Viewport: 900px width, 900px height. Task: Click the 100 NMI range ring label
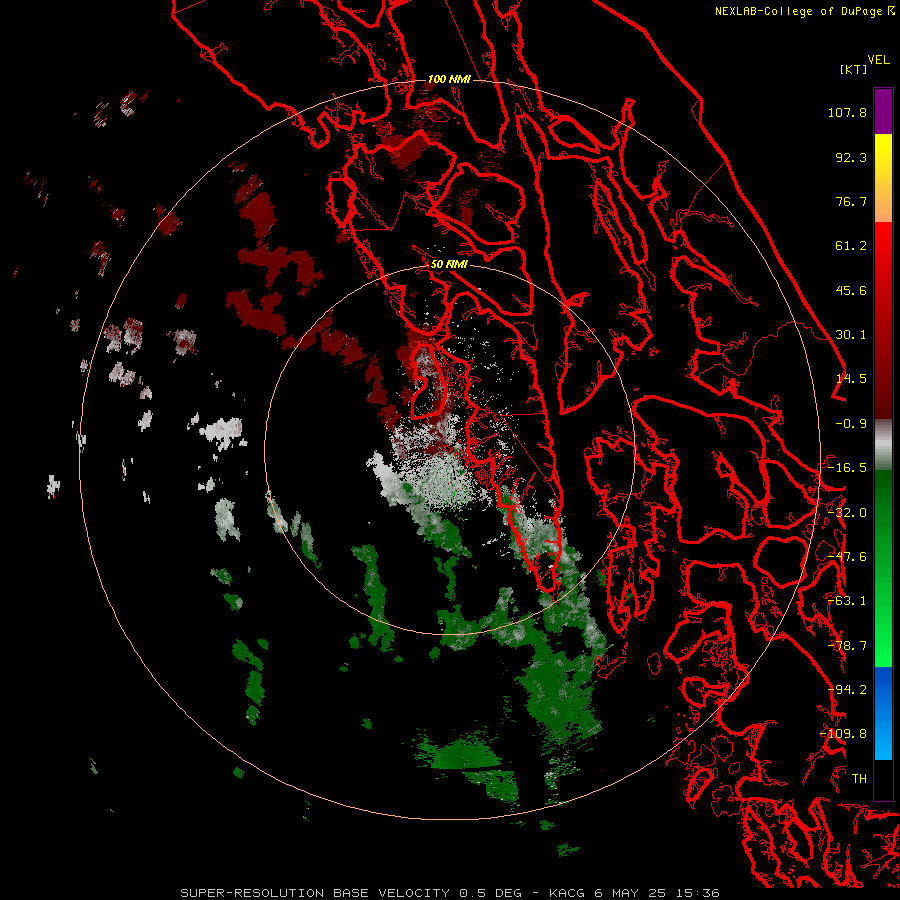pyautogui.click(x=449, y=79)
